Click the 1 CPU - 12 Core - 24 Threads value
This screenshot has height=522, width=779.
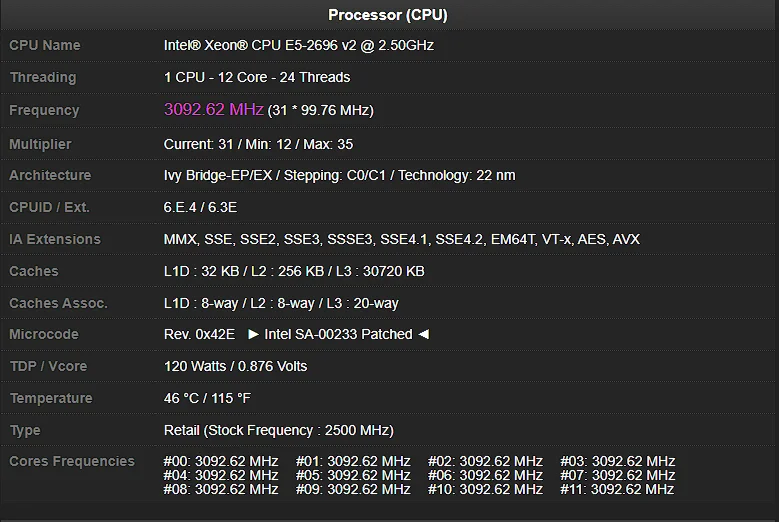(257, 77)
